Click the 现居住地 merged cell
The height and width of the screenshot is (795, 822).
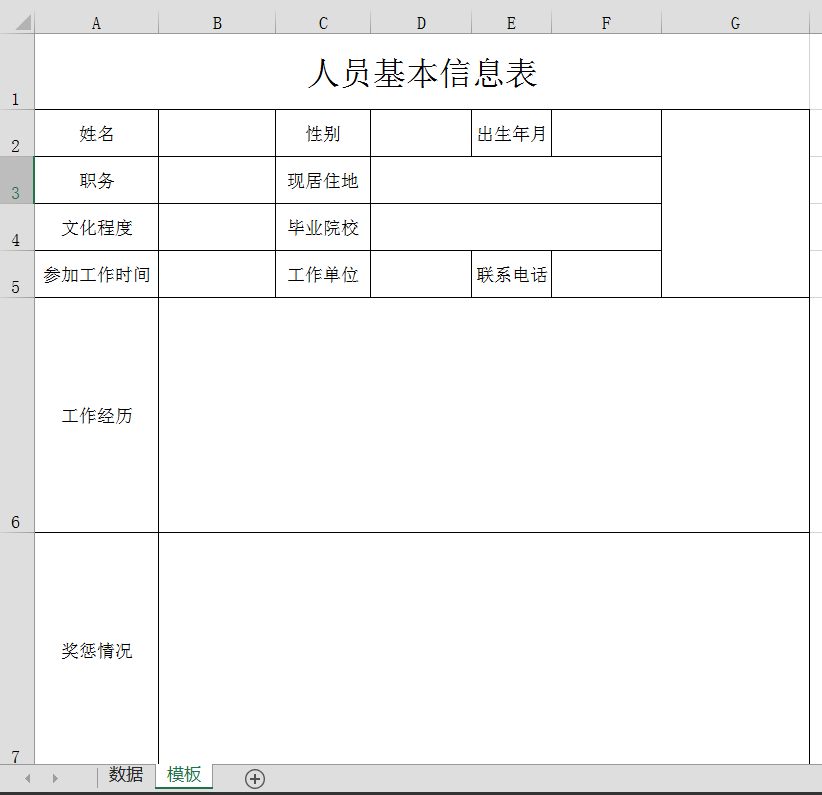(x=322, y=180)
